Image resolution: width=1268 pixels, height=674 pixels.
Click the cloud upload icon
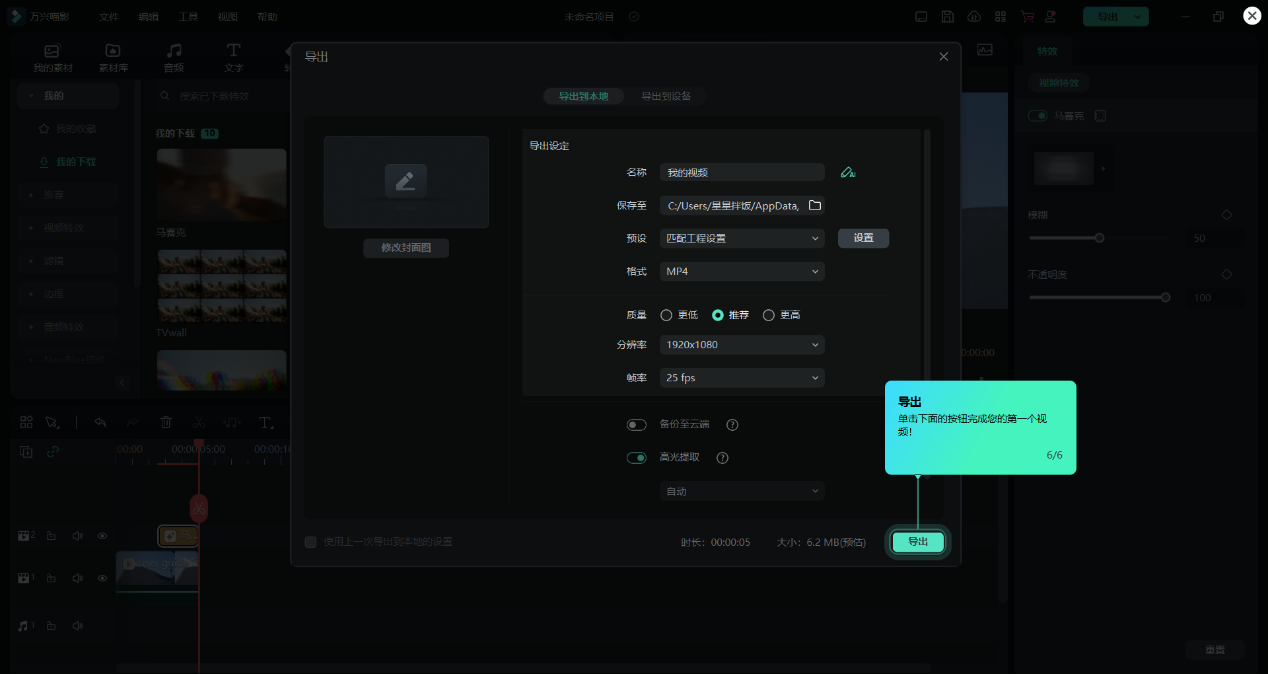coord(974,17)
